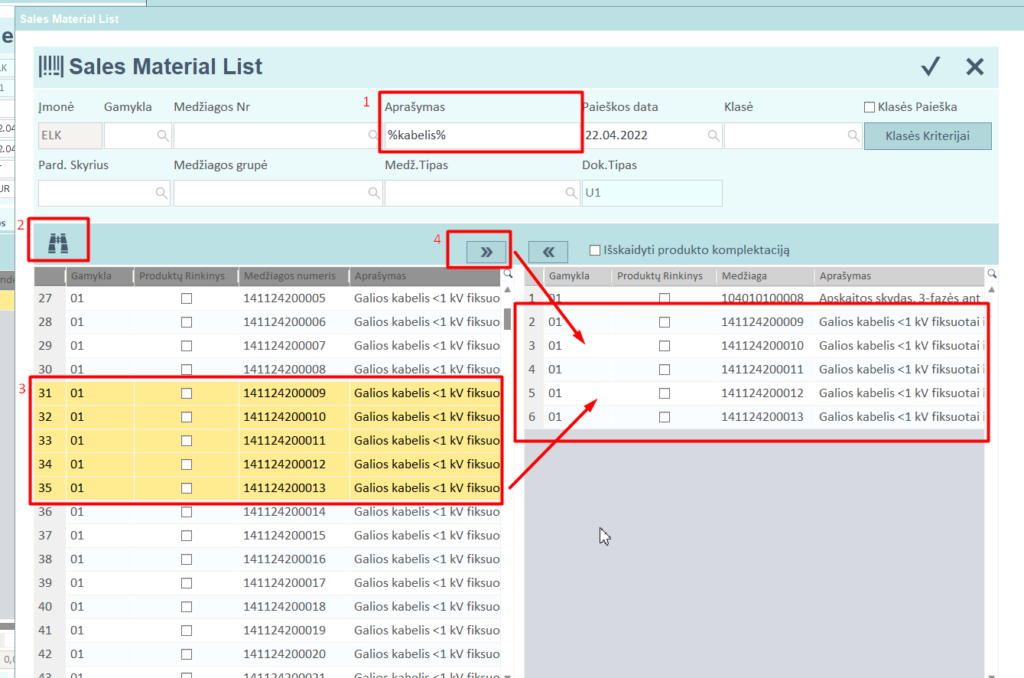Check Produktų Rinkinys box in row 27
The image size is (1024, 678).
186,298
